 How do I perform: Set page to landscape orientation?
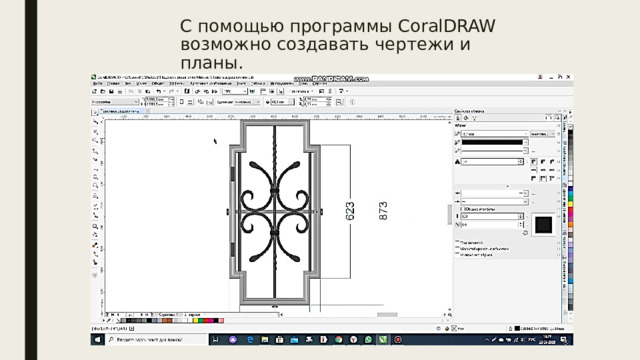click(190, 102)
